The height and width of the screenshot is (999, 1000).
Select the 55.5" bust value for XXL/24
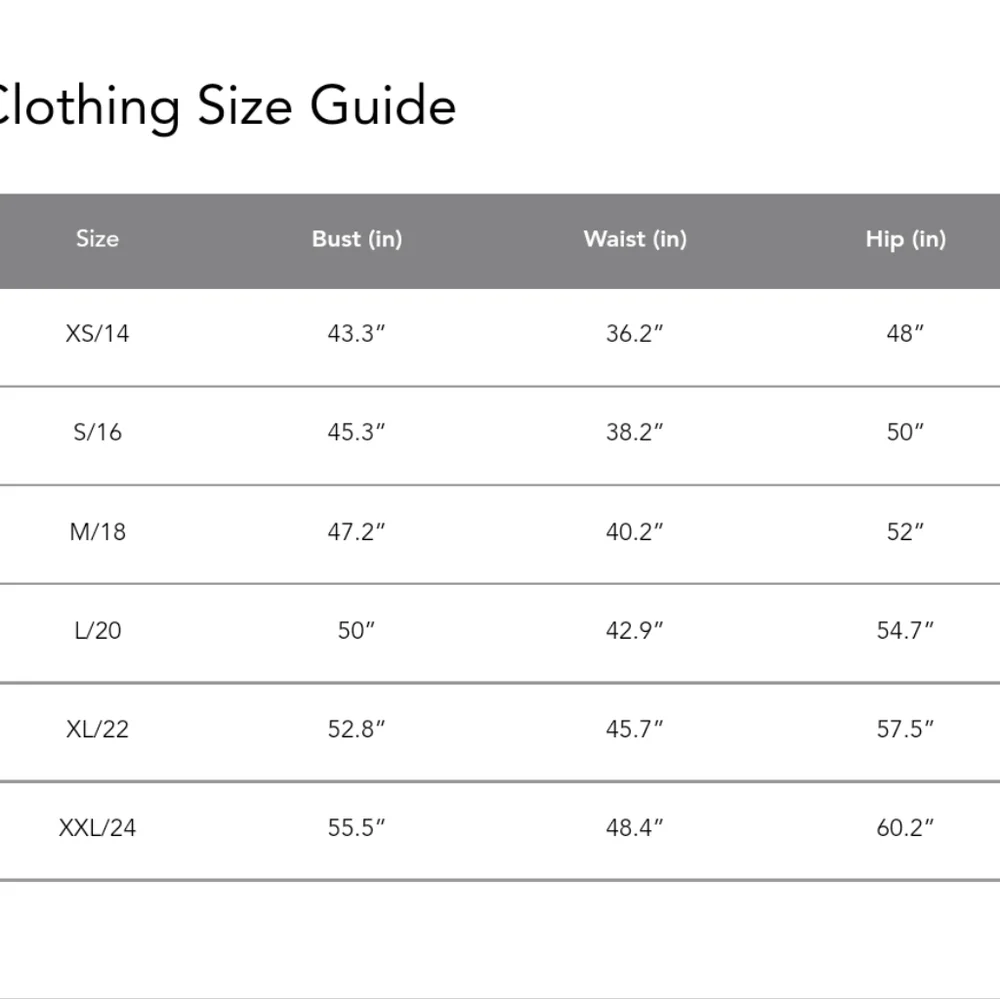[356, 828]
